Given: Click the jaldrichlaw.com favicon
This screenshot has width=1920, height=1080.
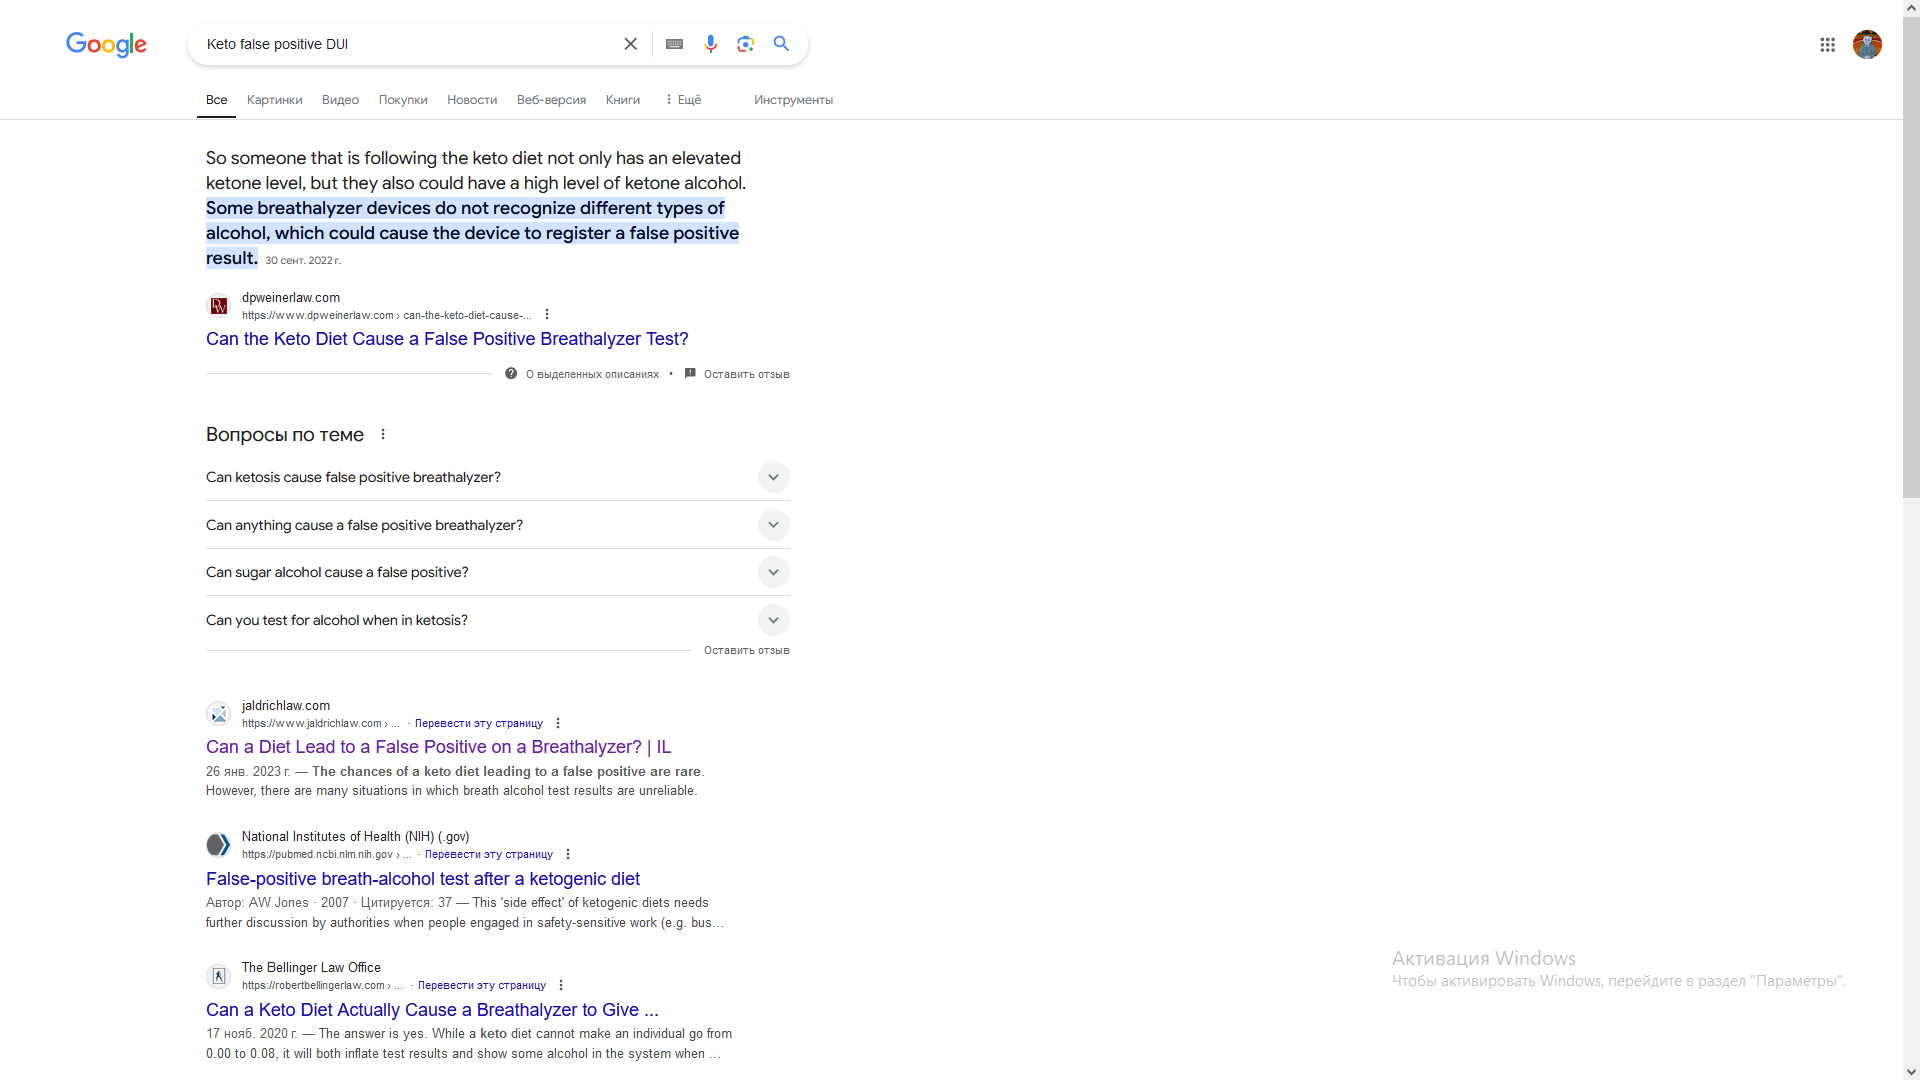Looking at the screenshot, I should tap(219, 714).
